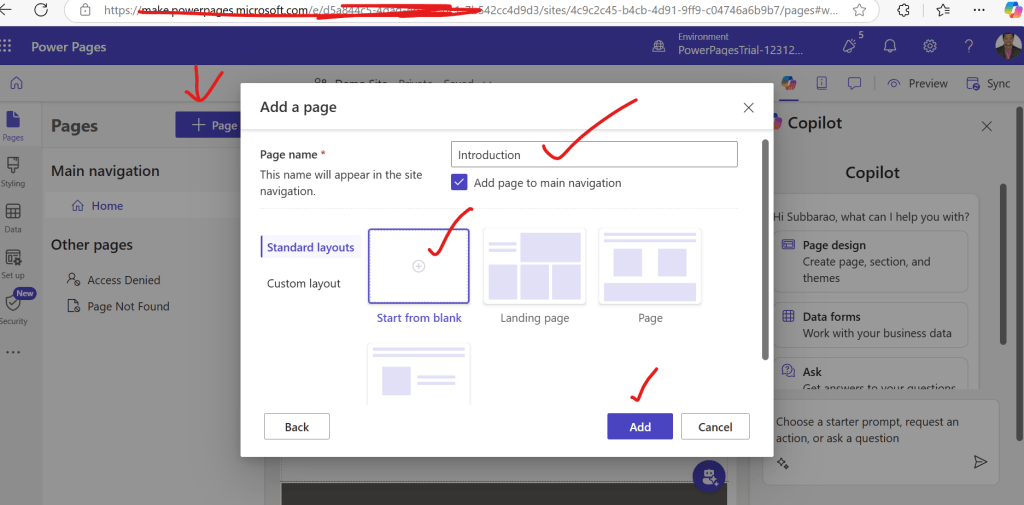The image size is (1024, 505).
Task: Close the Copilot panel
Action: pos(986,126)
